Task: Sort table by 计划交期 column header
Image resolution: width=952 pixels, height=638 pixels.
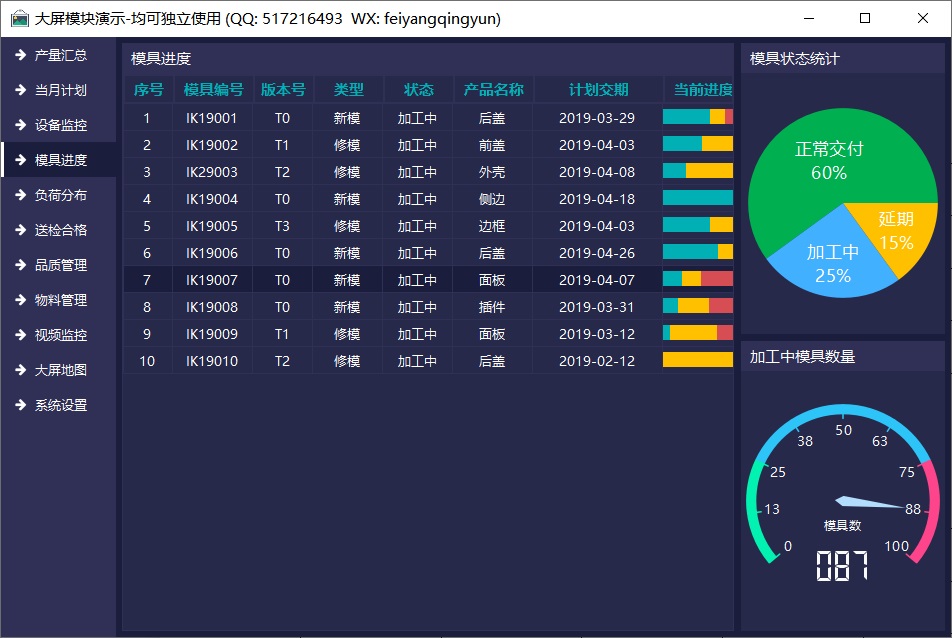Action: tap(598, 90)
